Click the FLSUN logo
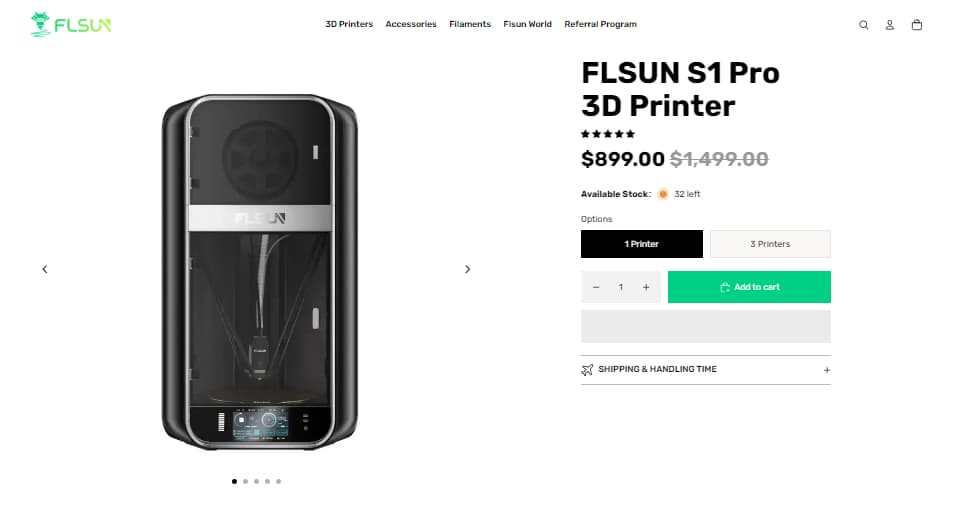This screenshot has width=971, height=506. [x=71, y=24]
